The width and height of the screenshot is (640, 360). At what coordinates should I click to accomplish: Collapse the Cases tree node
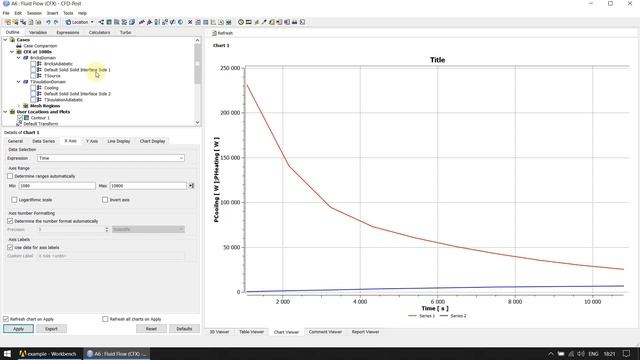pyautogui.click(x=5, y=40)
